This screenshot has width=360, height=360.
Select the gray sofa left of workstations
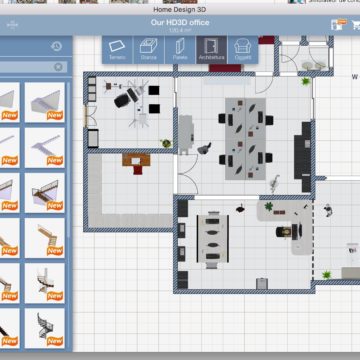click(x=186, y=134)
